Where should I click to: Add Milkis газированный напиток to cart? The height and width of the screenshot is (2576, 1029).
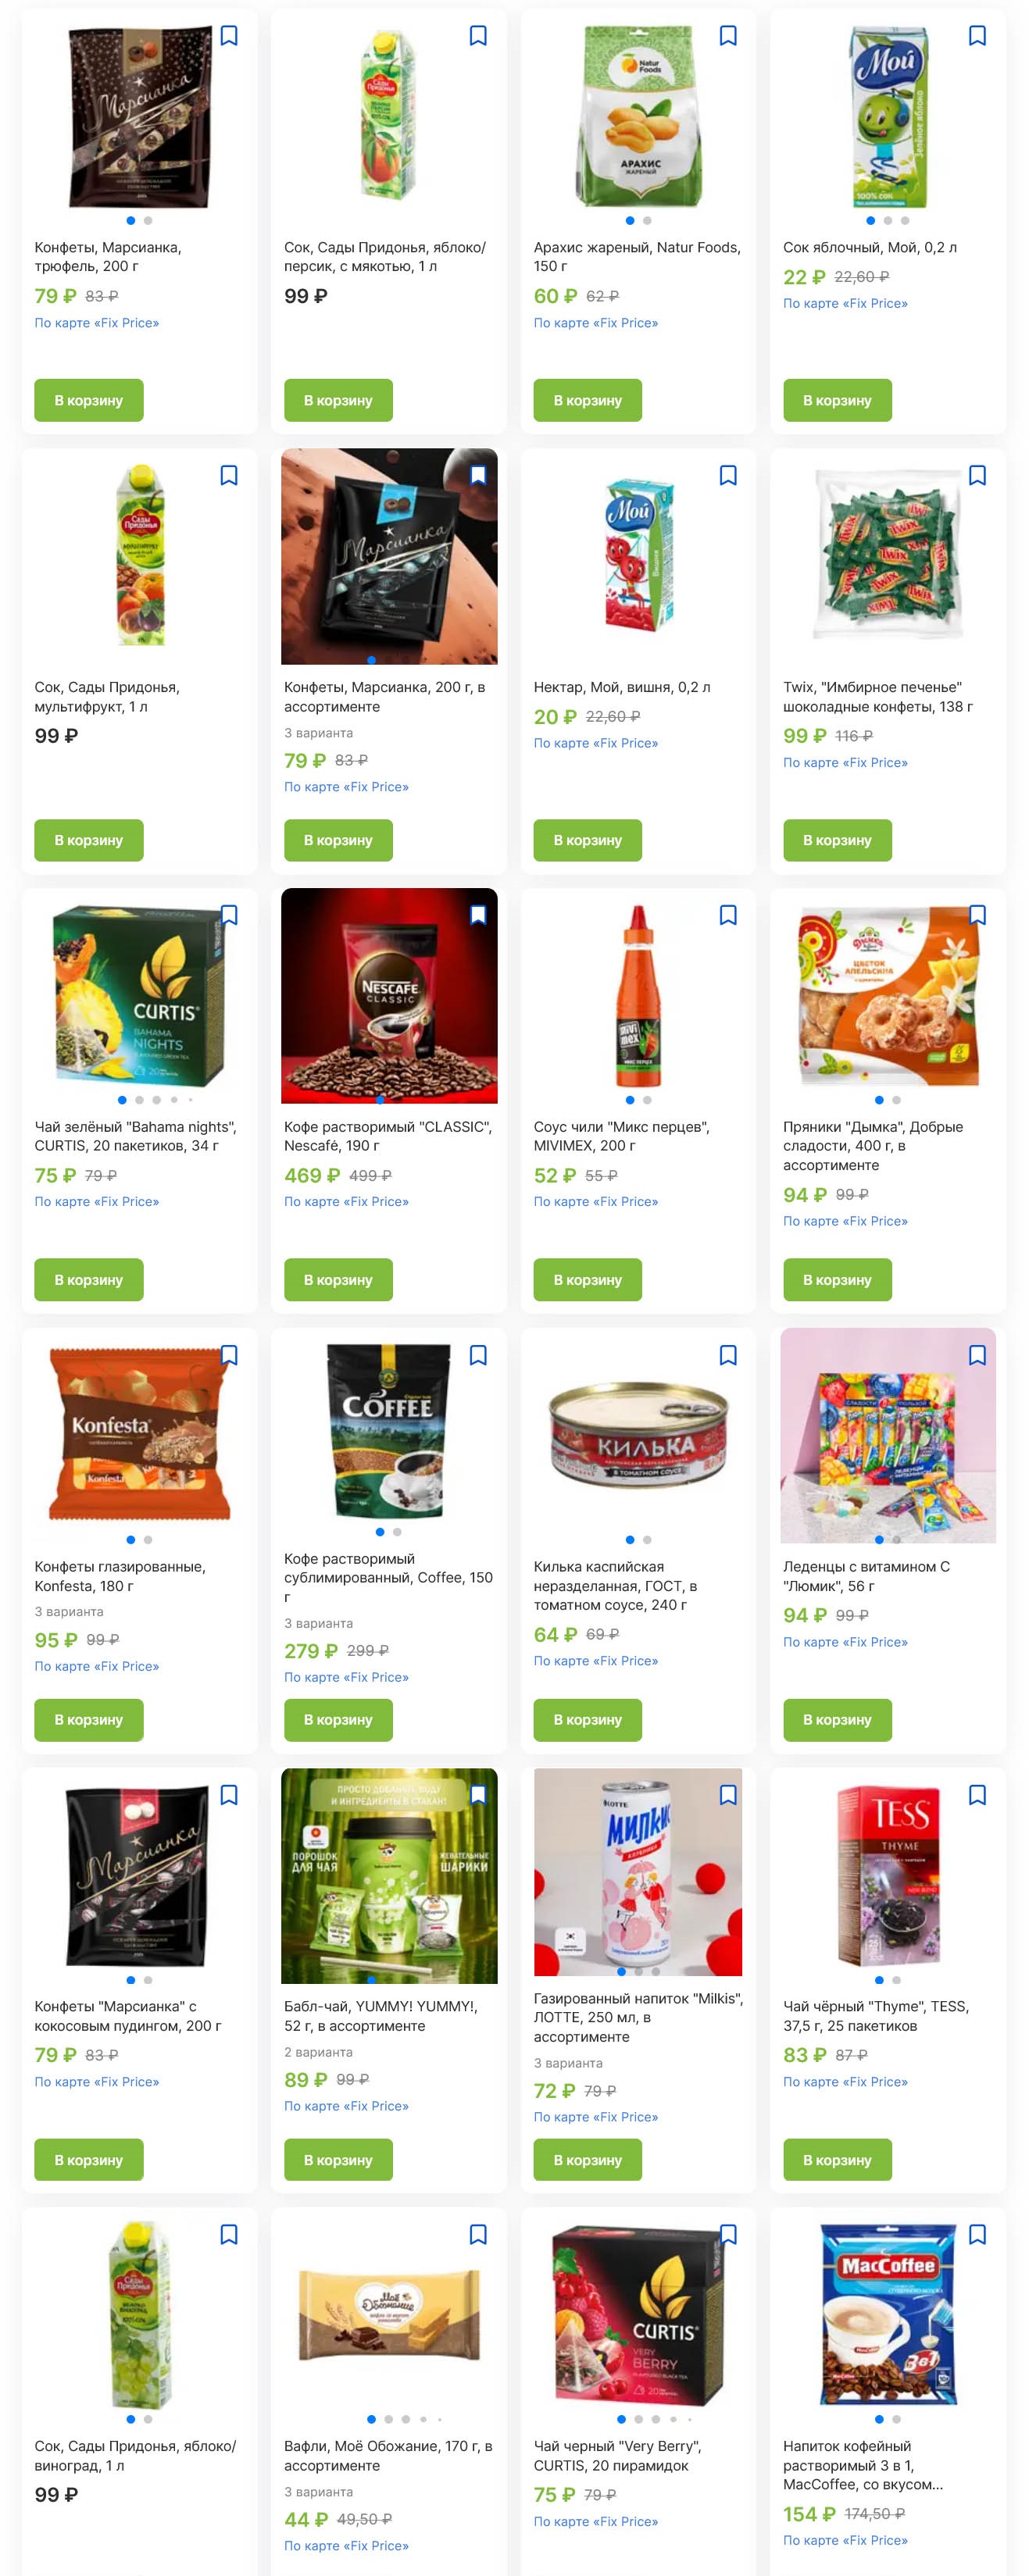click(x=588, y=2160)
